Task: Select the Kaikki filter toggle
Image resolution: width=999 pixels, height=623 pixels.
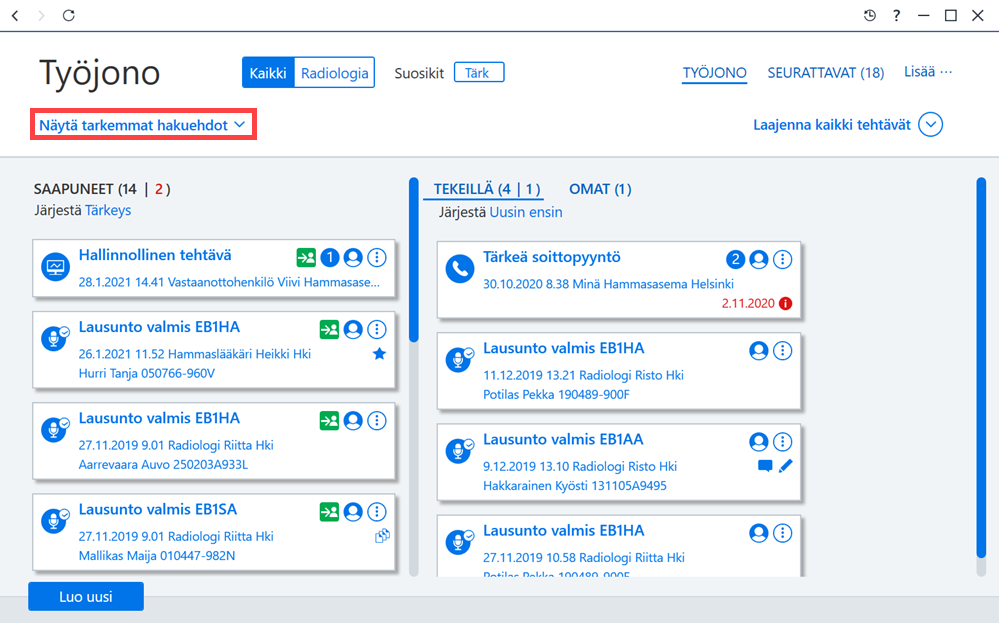Action: [x=268, y=73]
